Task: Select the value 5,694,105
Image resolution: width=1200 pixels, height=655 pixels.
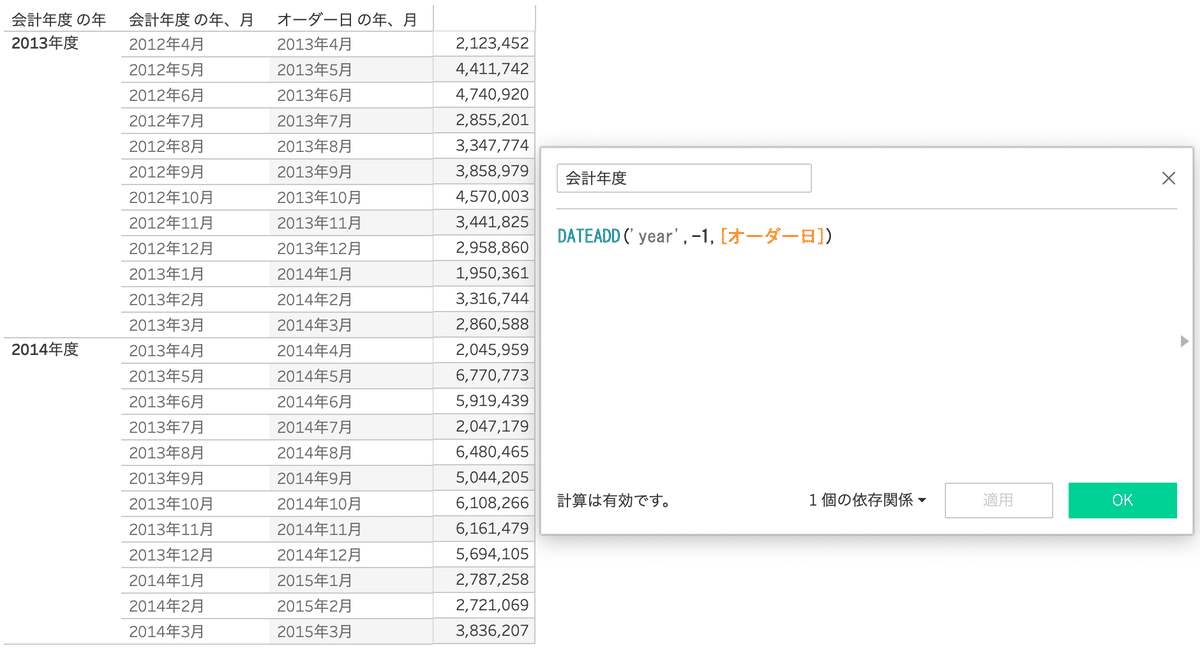Action: [492, 553]
